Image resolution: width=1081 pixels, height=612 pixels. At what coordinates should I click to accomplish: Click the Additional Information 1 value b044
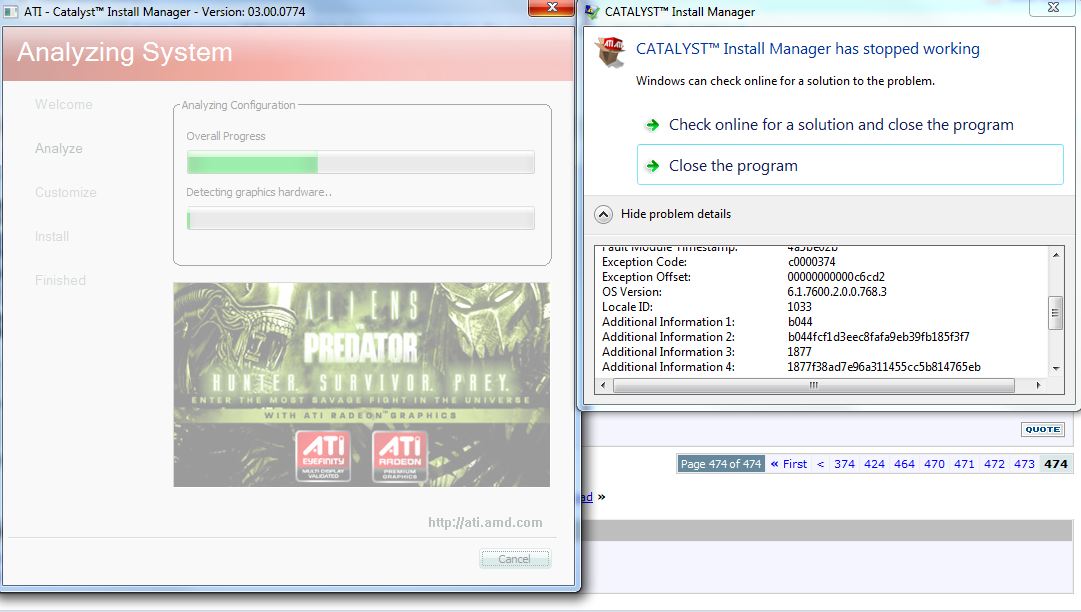pyautogui.click(x=800, y=322)
